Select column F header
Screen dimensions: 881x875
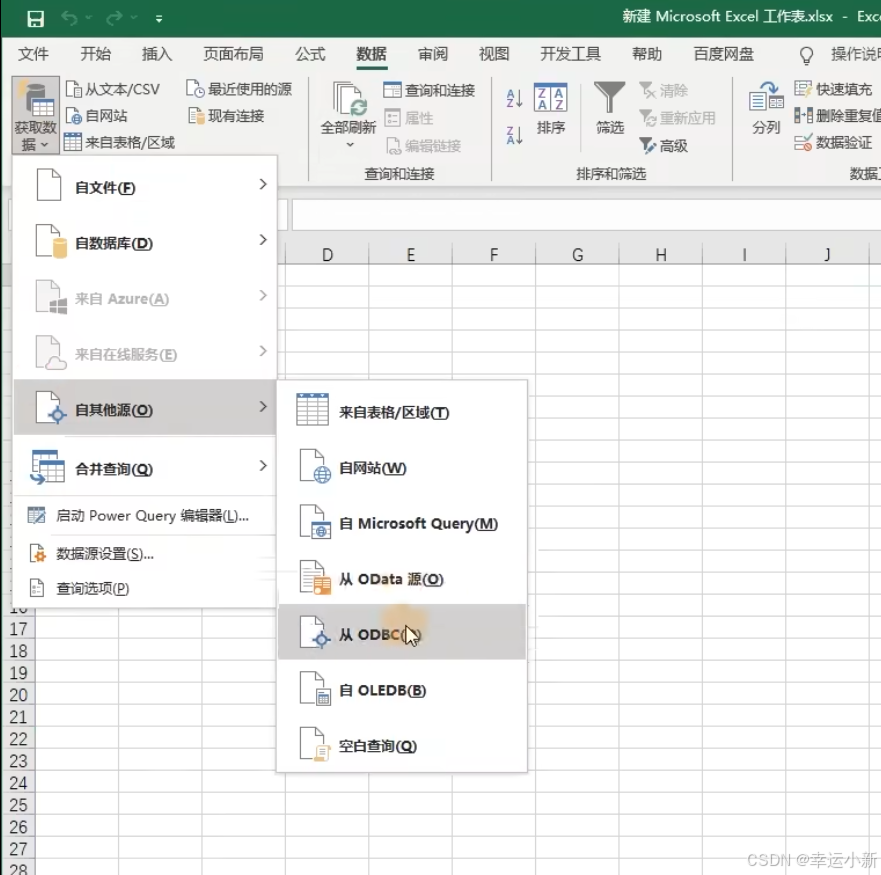click(x=494, y=255)
